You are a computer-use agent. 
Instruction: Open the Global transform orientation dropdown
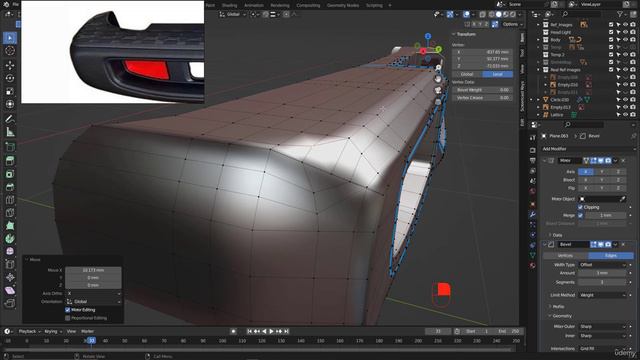pyautogui.click(x=233, y=14)
